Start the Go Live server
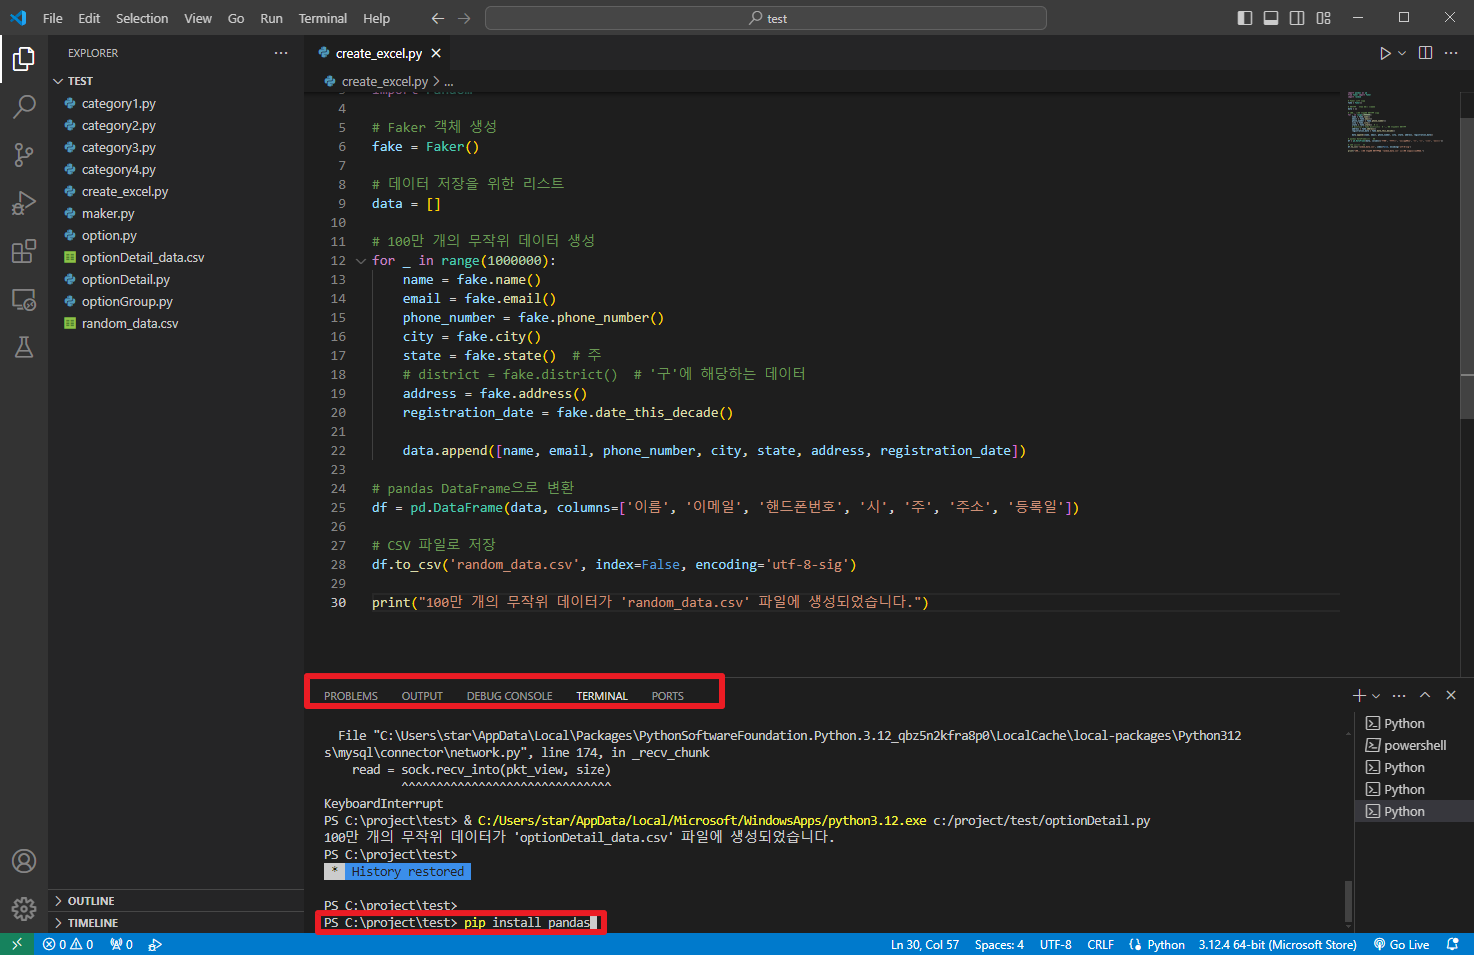The width and height of the screenshot is (1474, 955). click(1401, 944)
